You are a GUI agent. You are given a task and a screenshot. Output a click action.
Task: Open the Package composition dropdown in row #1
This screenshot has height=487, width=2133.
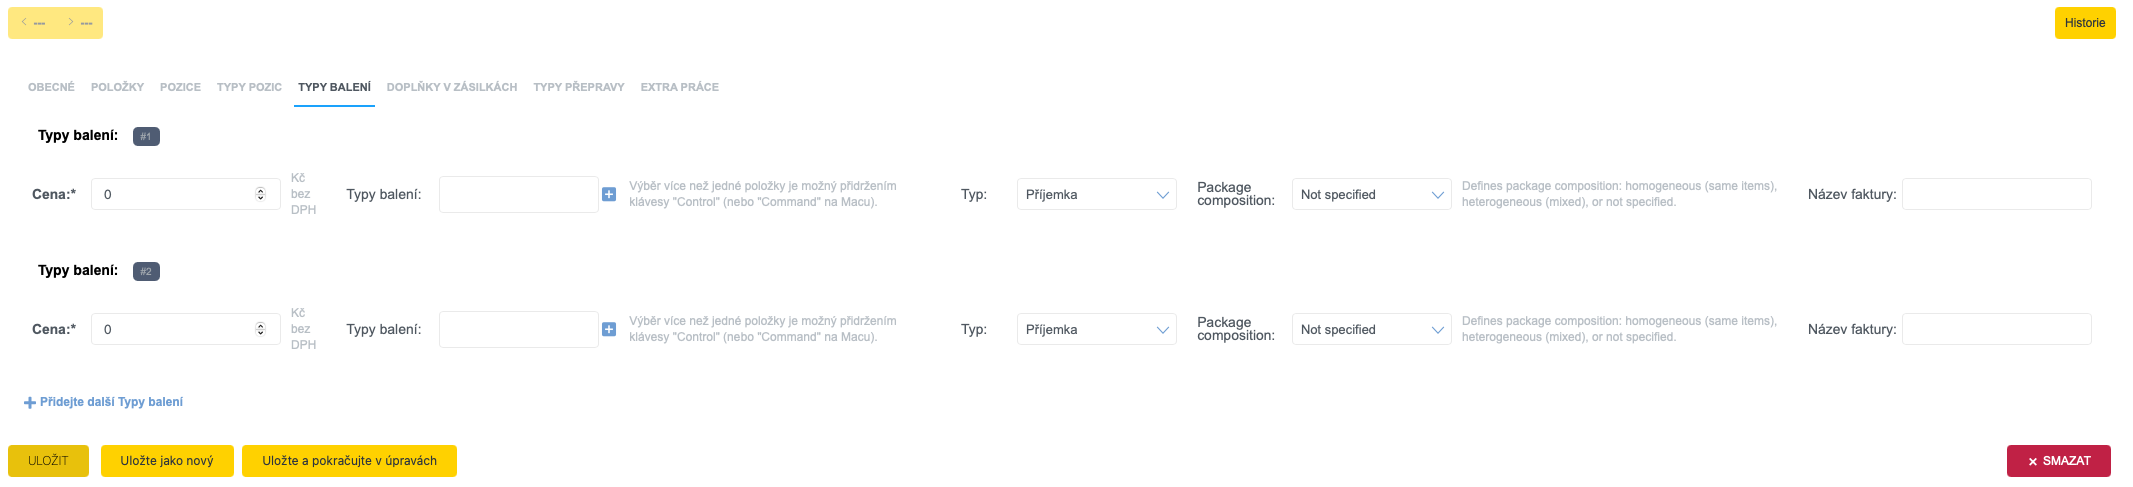(x=1371, y=194)
